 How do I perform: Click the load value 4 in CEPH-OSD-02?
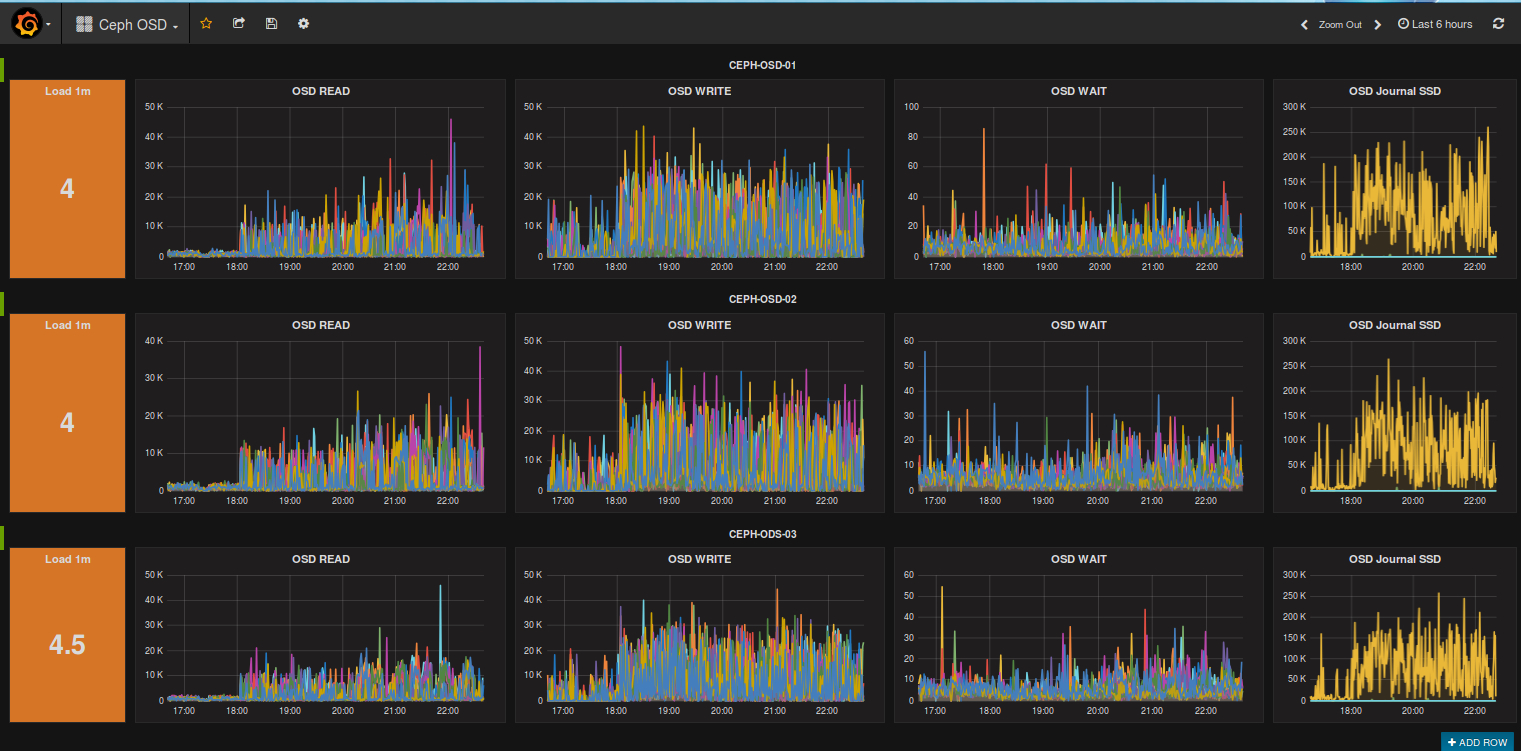coord(67,422)
